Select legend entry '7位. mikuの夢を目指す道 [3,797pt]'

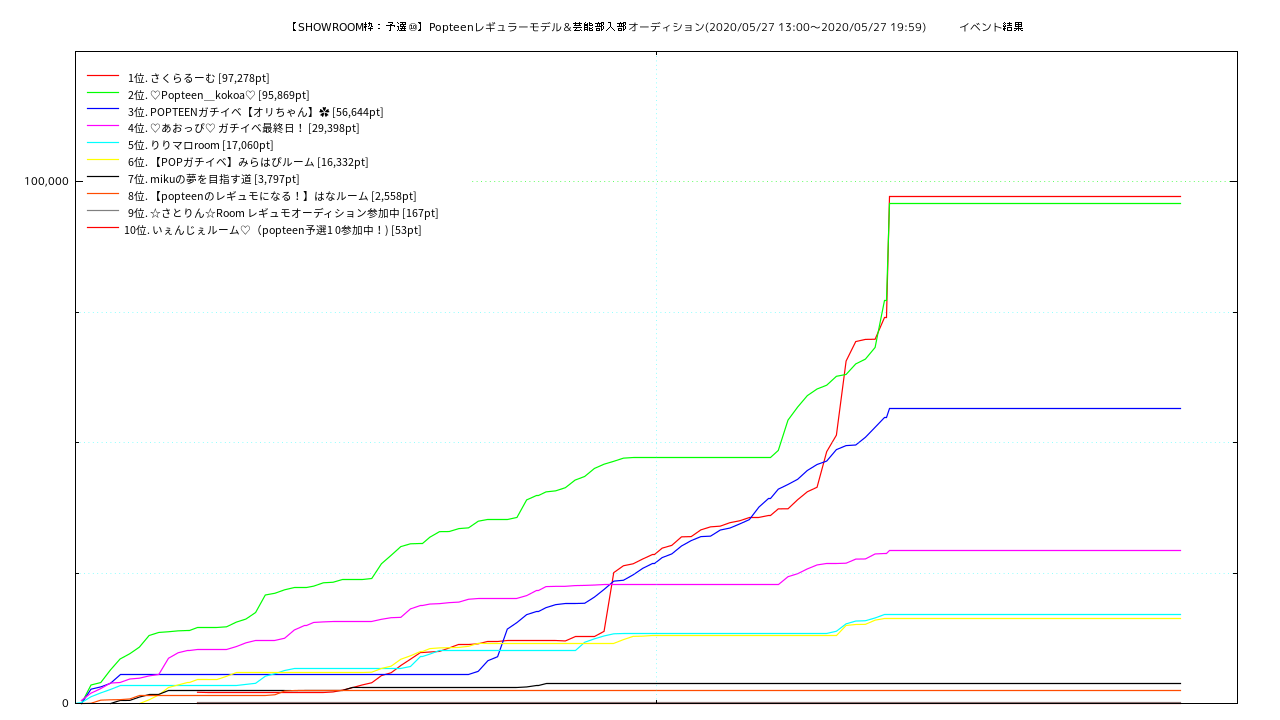213,179
